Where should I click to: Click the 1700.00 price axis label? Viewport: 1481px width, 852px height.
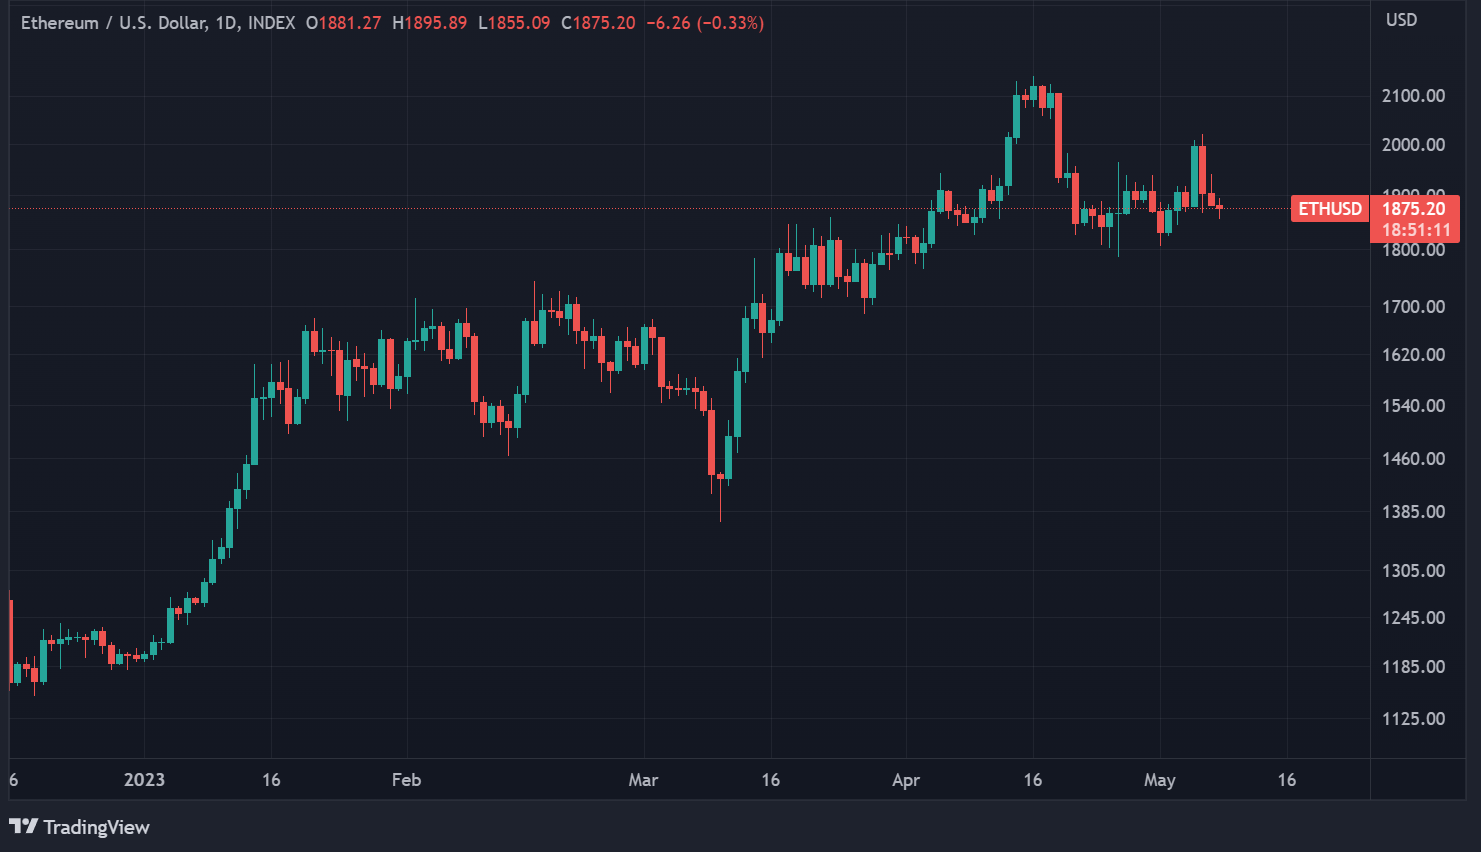(x=1413, y=307)
